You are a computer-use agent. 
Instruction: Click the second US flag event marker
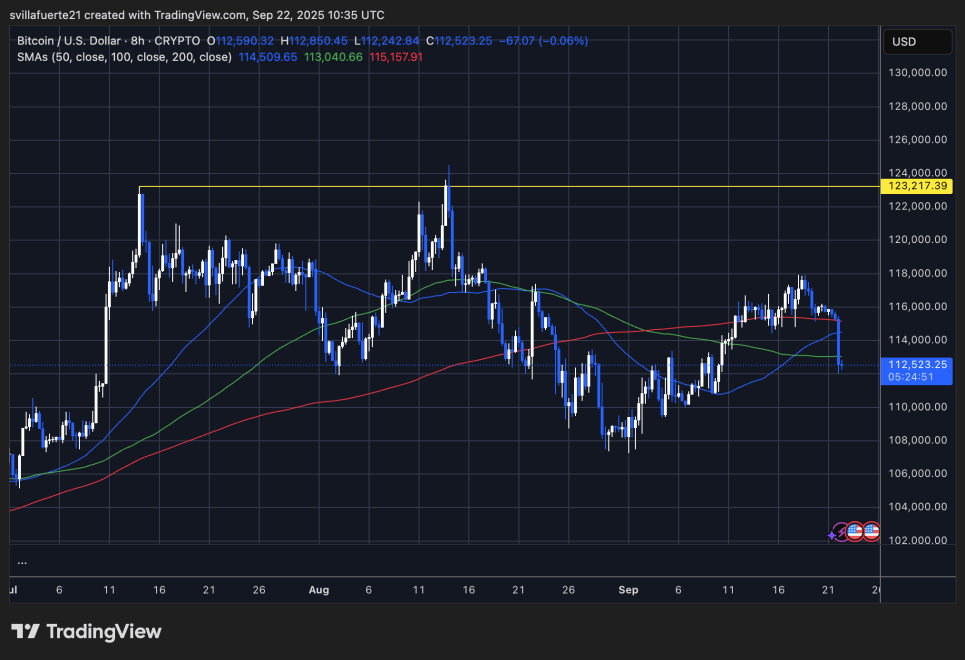872,531
